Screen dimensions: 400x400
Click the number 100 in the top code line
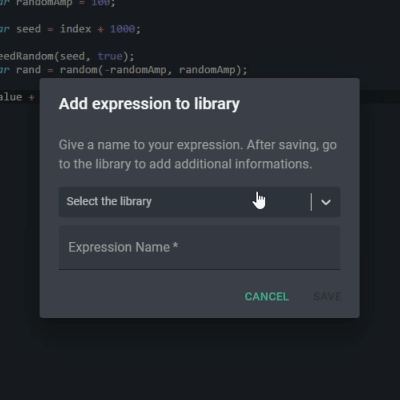101,3
